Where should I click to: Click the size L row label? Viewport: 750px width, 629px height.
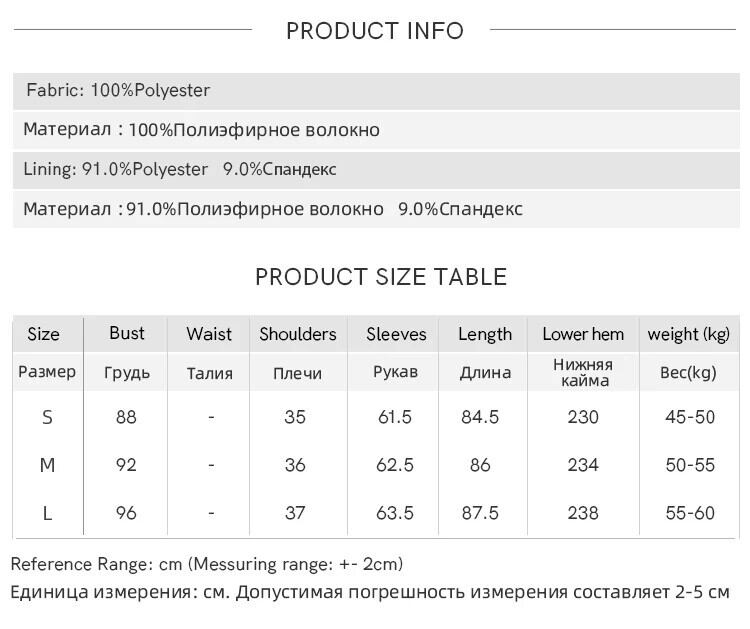click(47, 513)
